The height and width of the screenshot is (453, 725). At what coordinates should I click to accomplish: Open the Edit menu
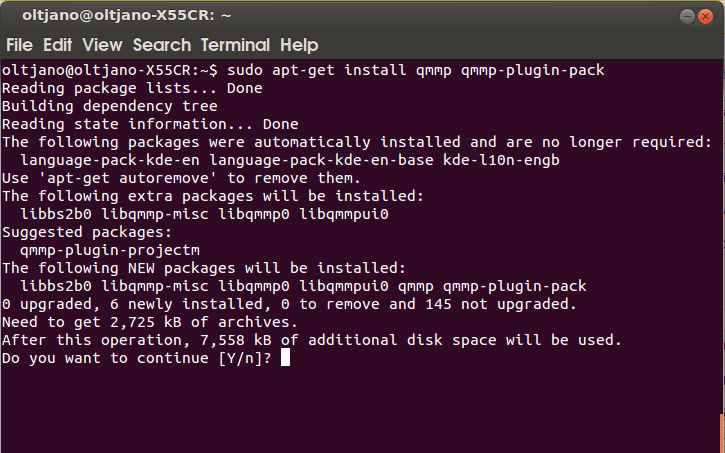click(57, 45)
